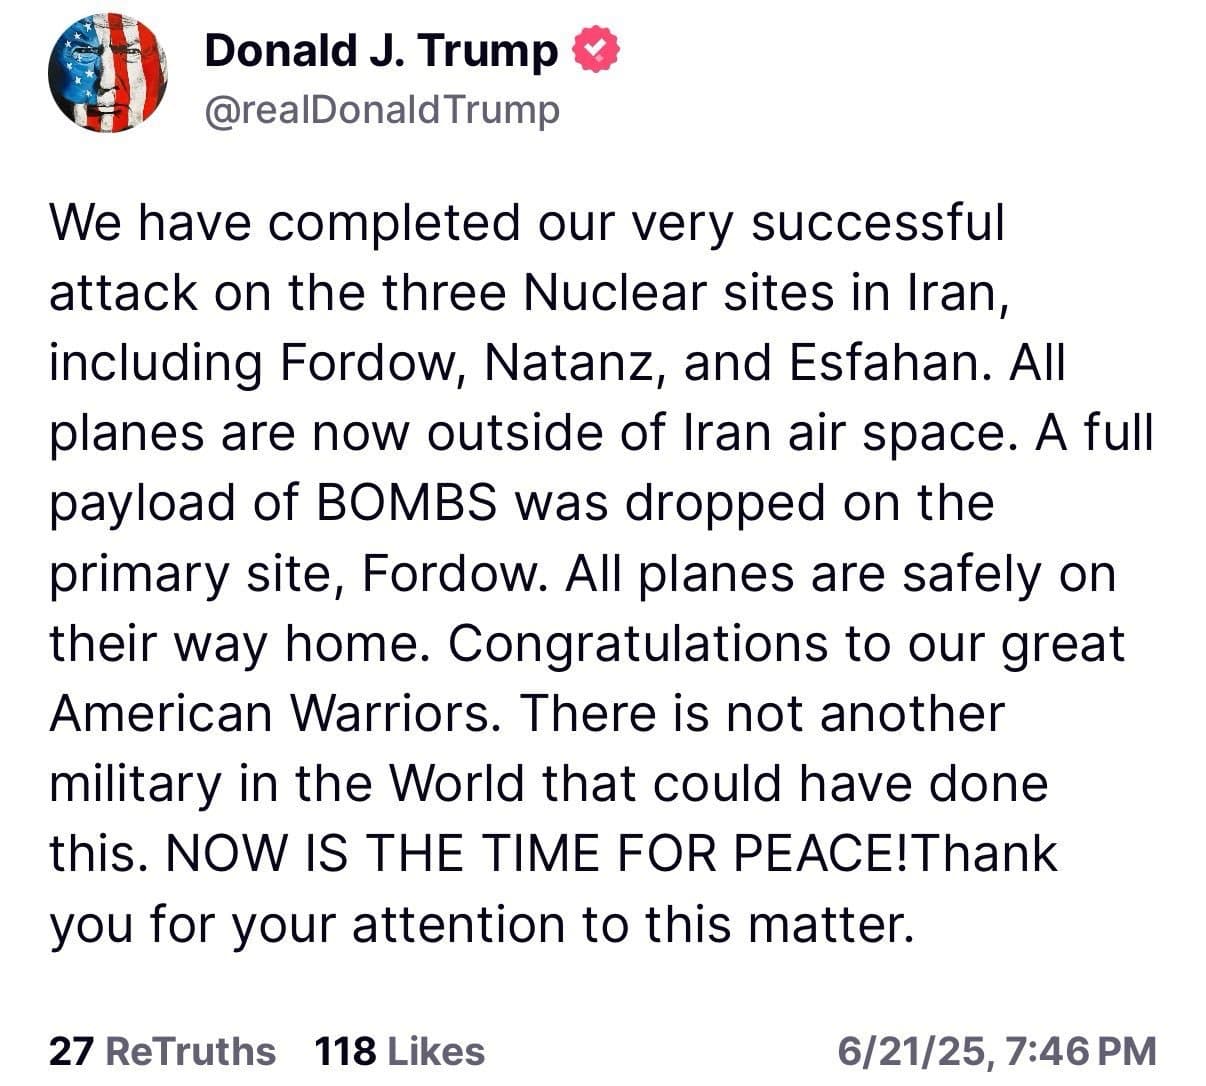This screenshot has height=1086, width=1206.
Task: Click the verified badge next to Donald J. Trump
Action: point(595,47)
